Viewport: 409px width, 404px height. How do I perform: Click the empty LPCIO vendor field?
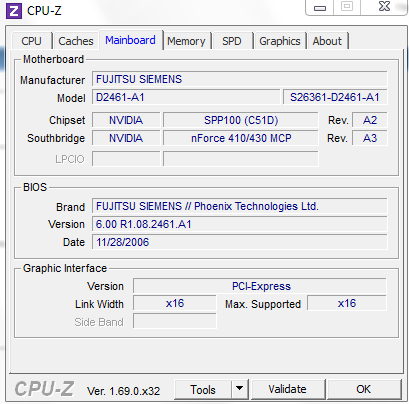click(126, 159)
